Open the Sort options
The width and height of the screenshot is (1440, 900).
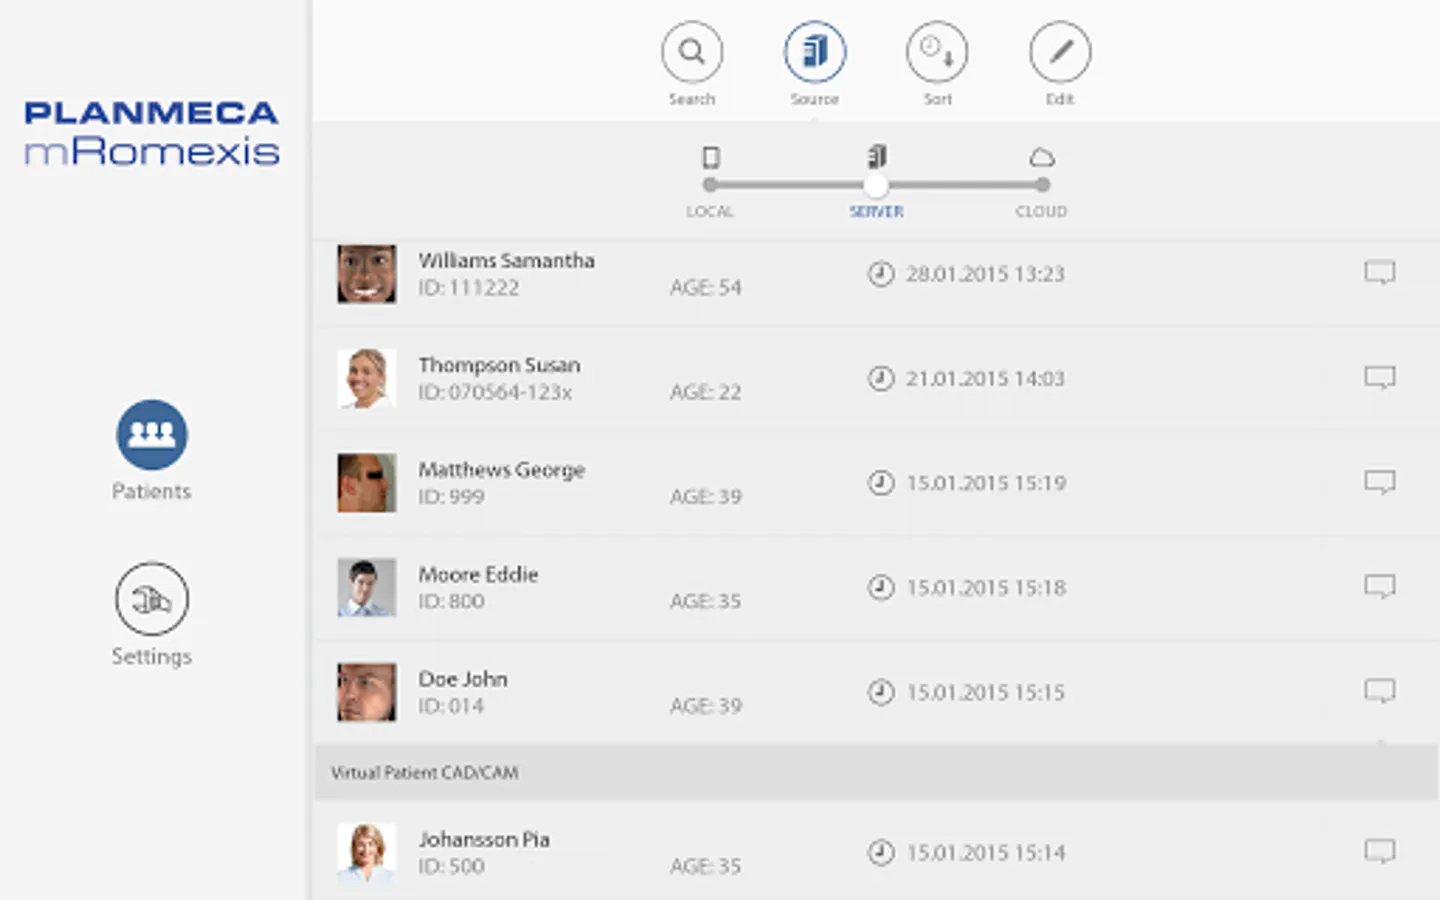click(x=937, y=52)
